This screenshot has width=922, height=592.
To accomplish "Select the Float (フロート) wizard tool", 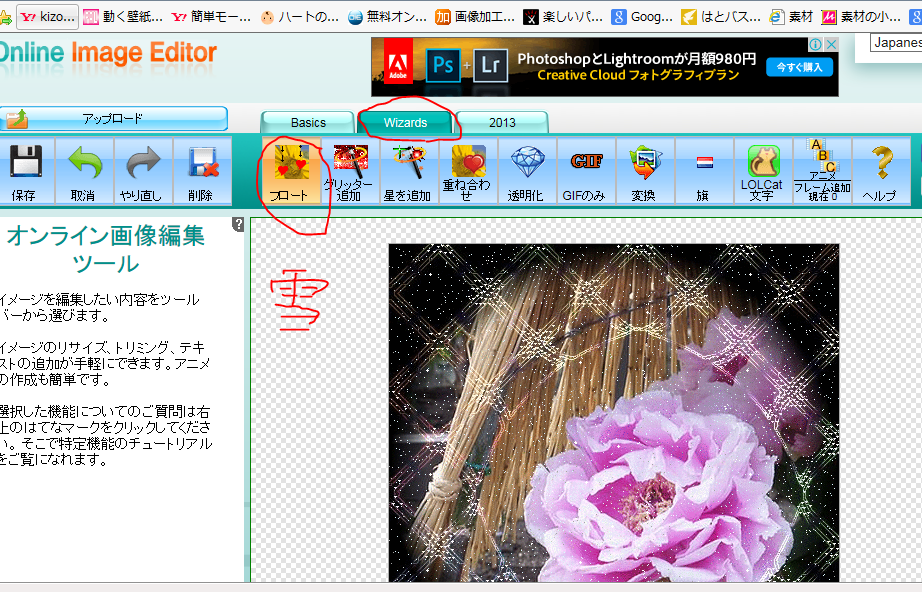I will [292, 171].
